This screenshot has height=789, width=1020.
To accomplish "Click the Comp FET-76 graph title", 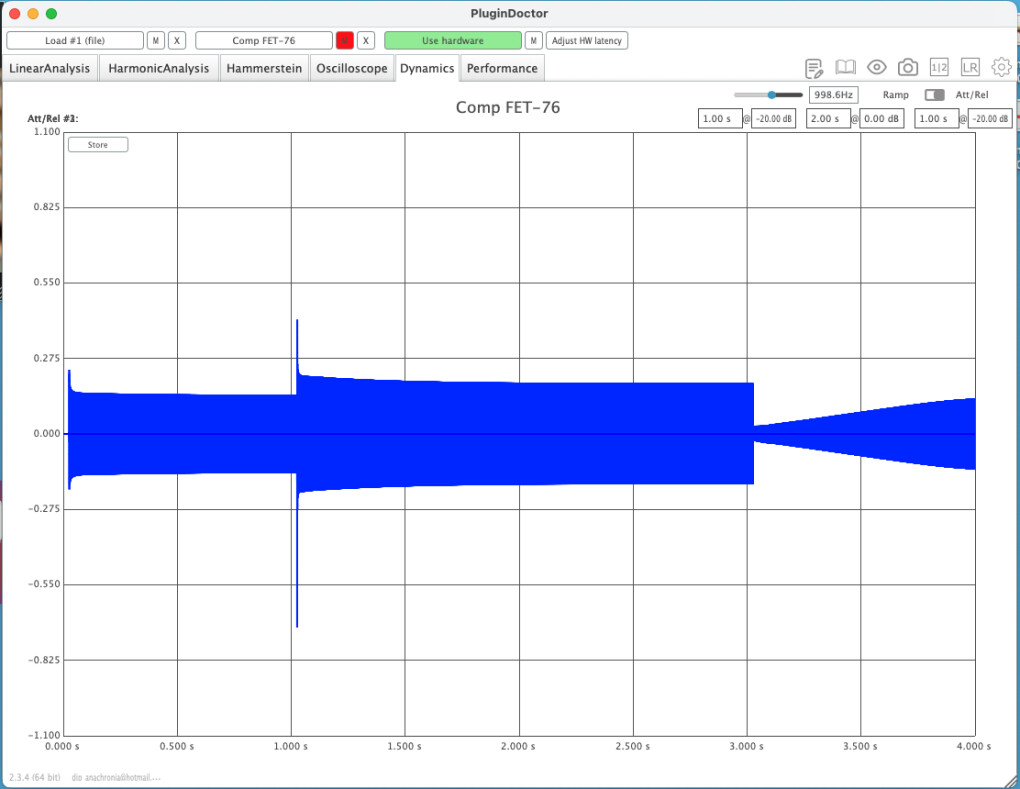I will 507,107.
